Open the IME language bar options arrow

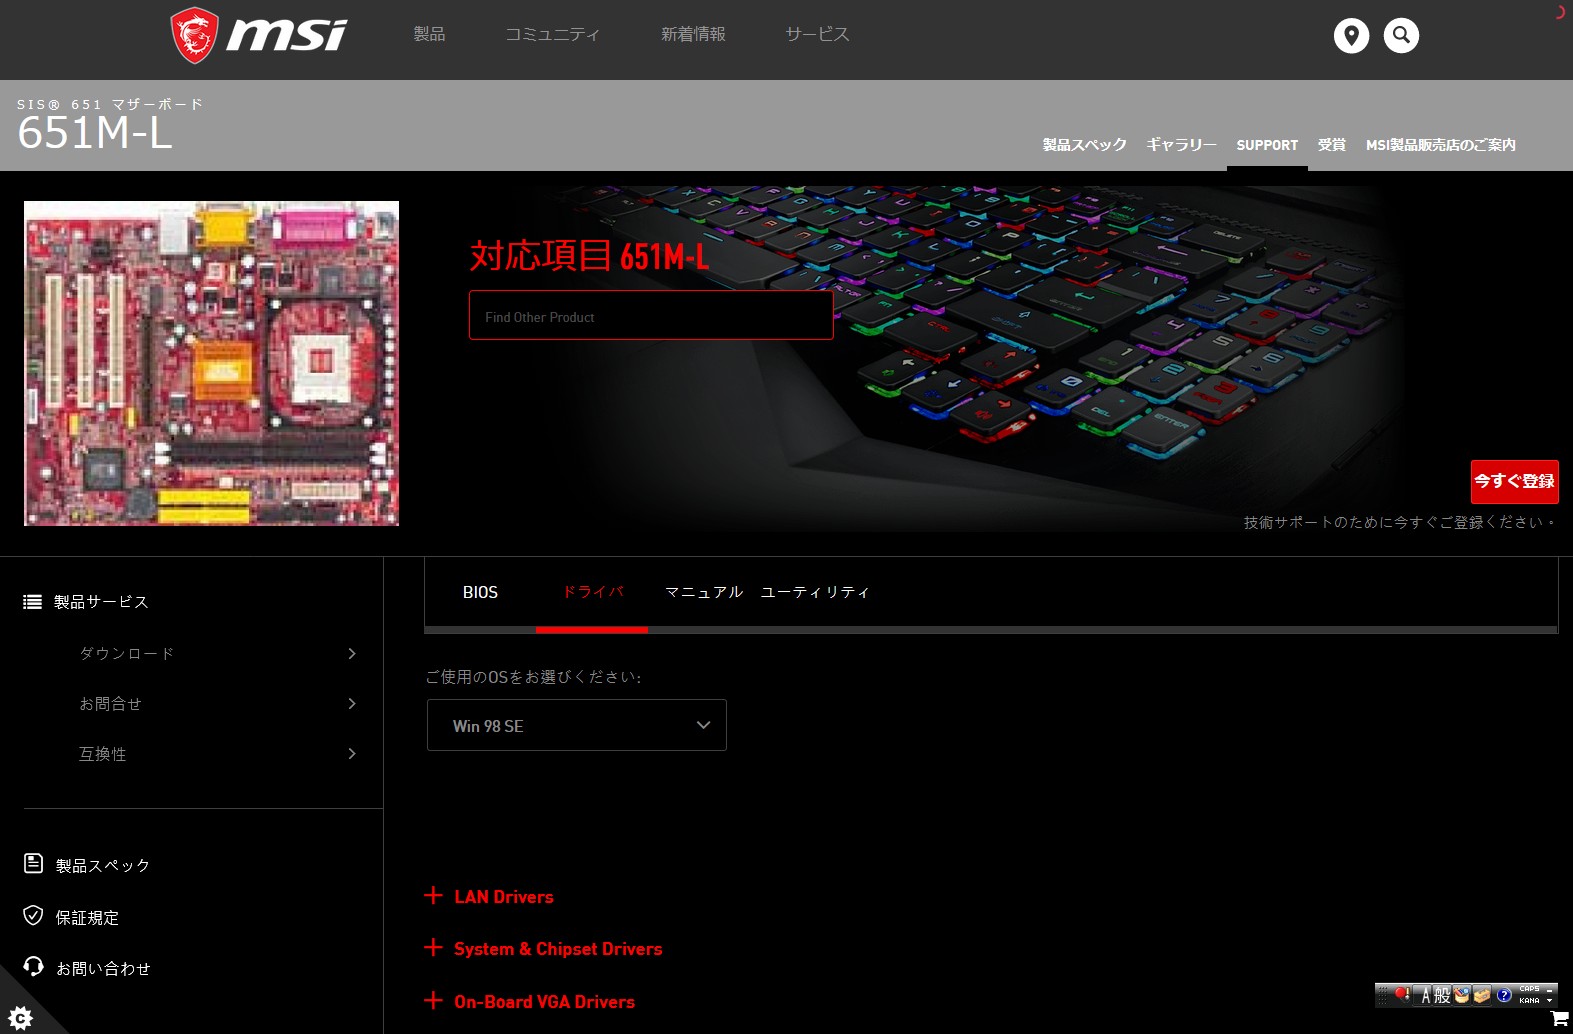pyautogui.click(x=1550, y=1000)
